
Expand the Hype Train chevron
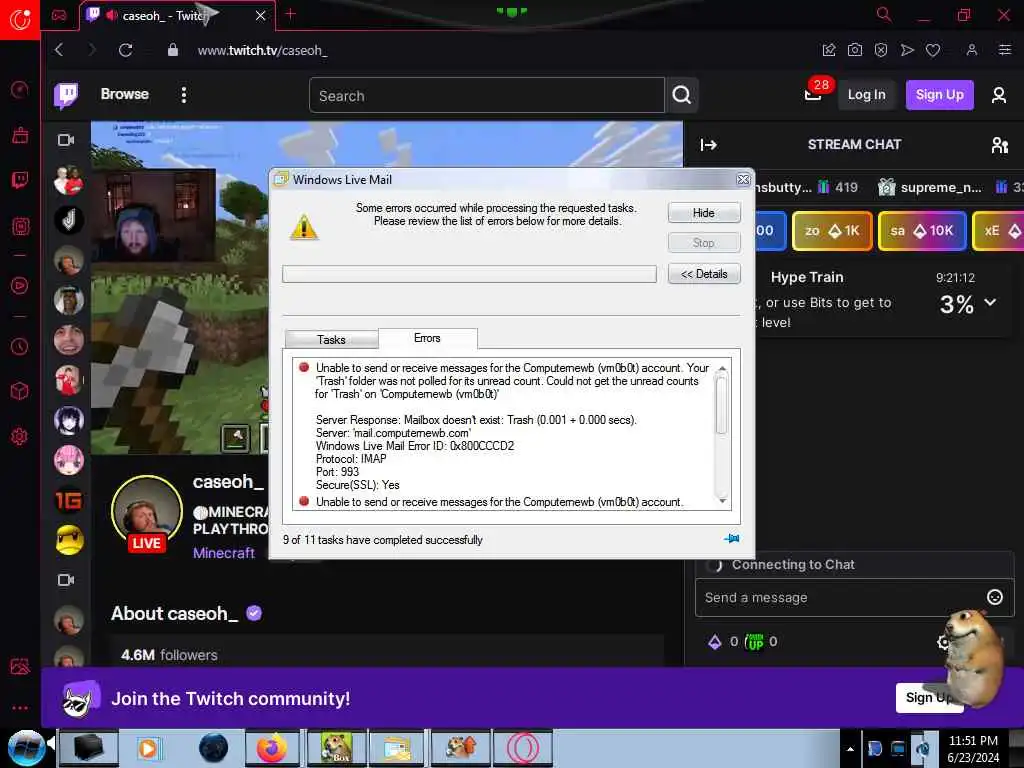pyautogui.click(x=990, y=302)
